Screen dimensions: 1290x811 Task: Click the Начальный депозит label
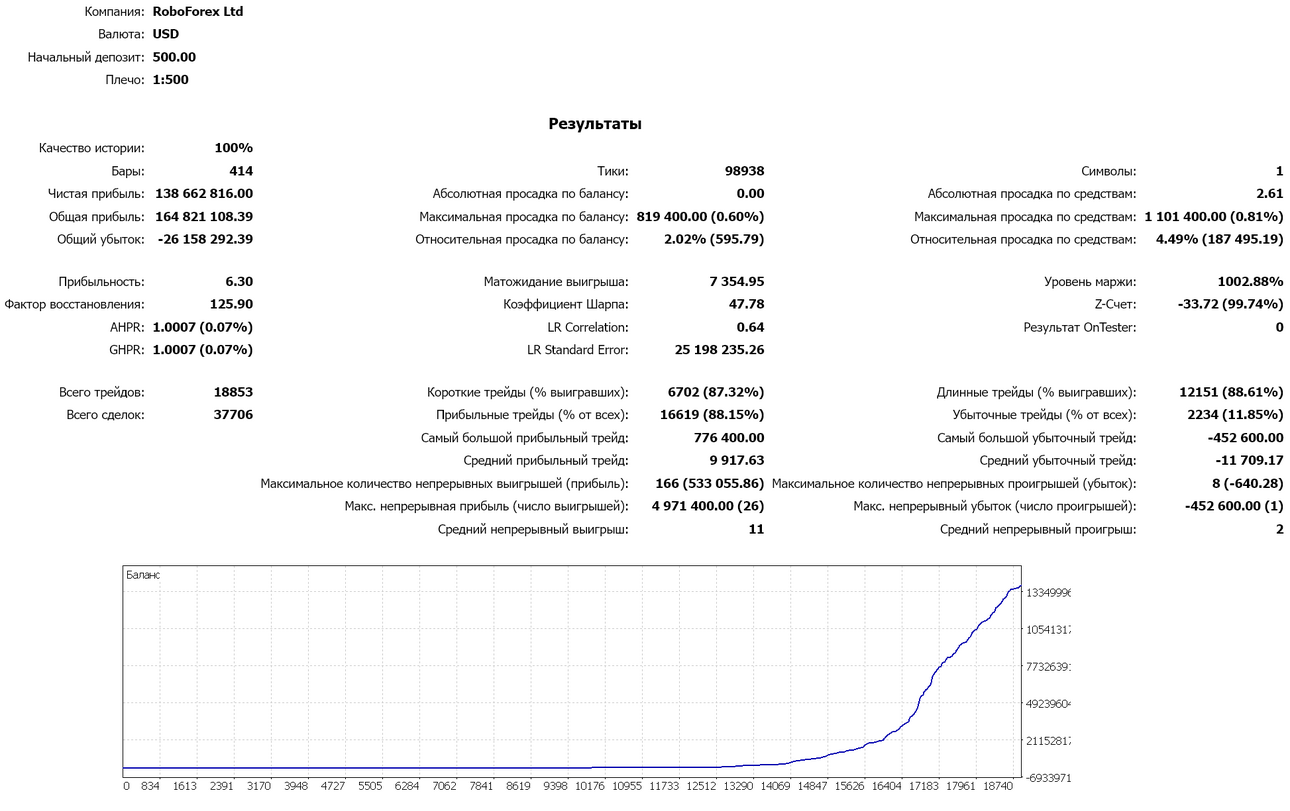[x=86, y=57]
